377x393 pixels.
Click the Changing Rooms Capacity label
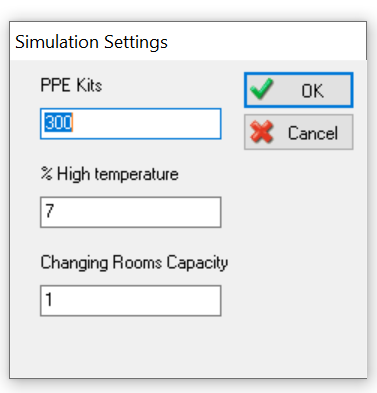pos(134,263)
